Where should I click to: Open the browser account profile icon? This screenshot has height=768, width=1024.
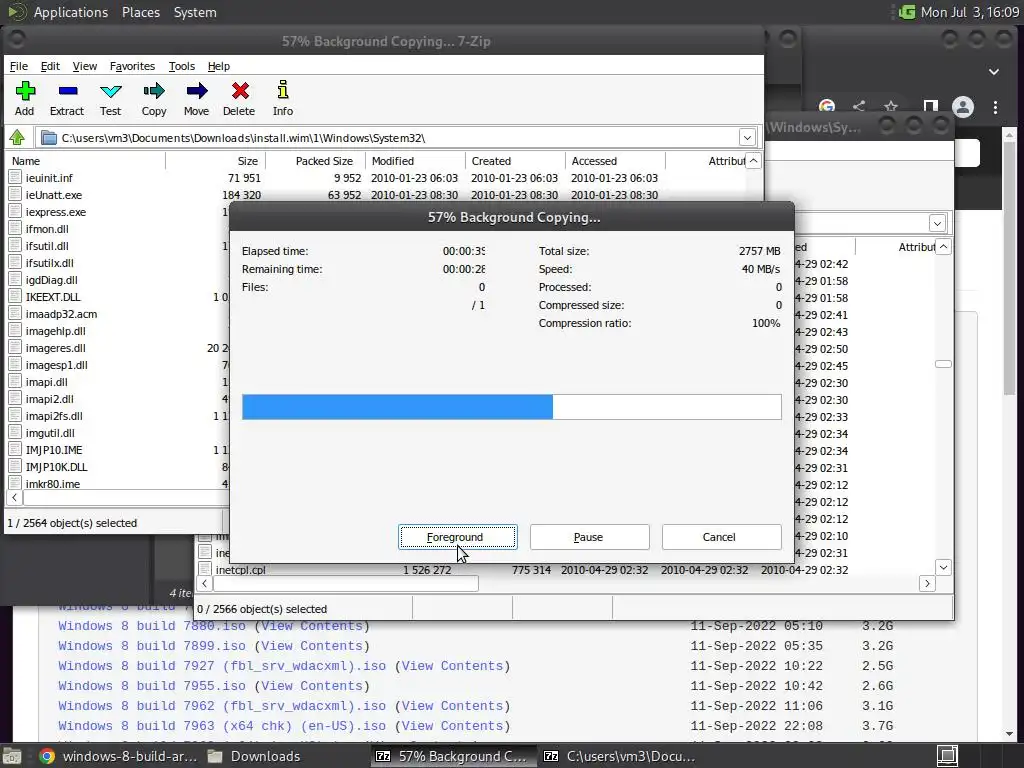coord(963,107)
